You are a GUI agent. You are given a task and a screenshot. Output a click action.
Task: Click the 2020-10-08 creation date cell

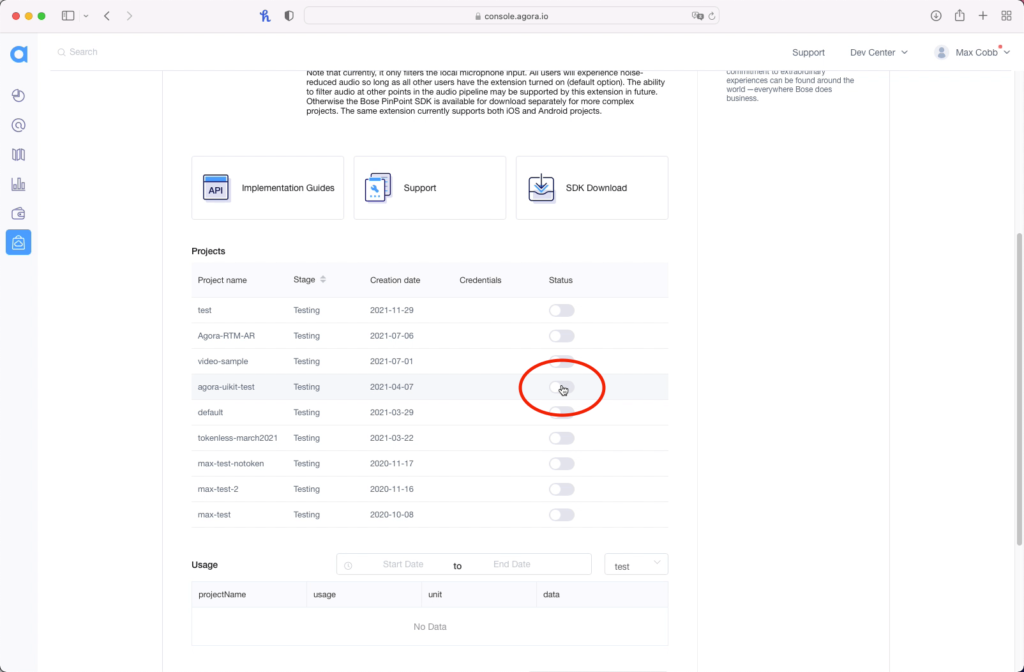392,515
